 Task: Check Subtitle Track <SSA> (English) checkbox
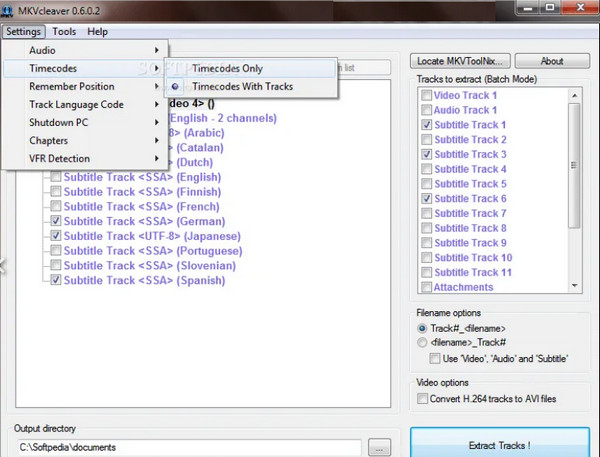coord(56,177)
